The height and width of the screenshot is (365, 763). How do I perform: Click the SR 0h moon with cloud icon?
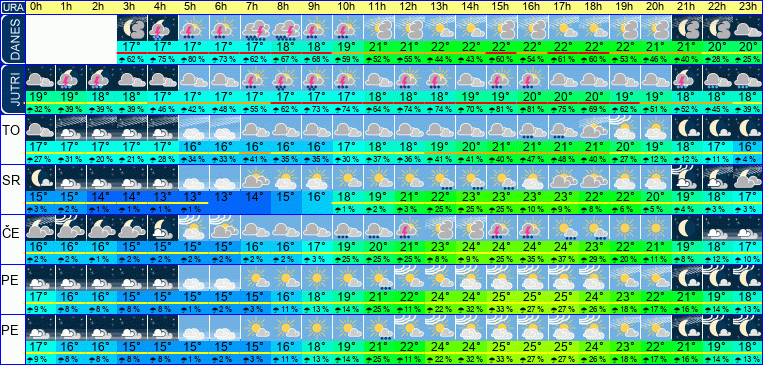(40, 178)
